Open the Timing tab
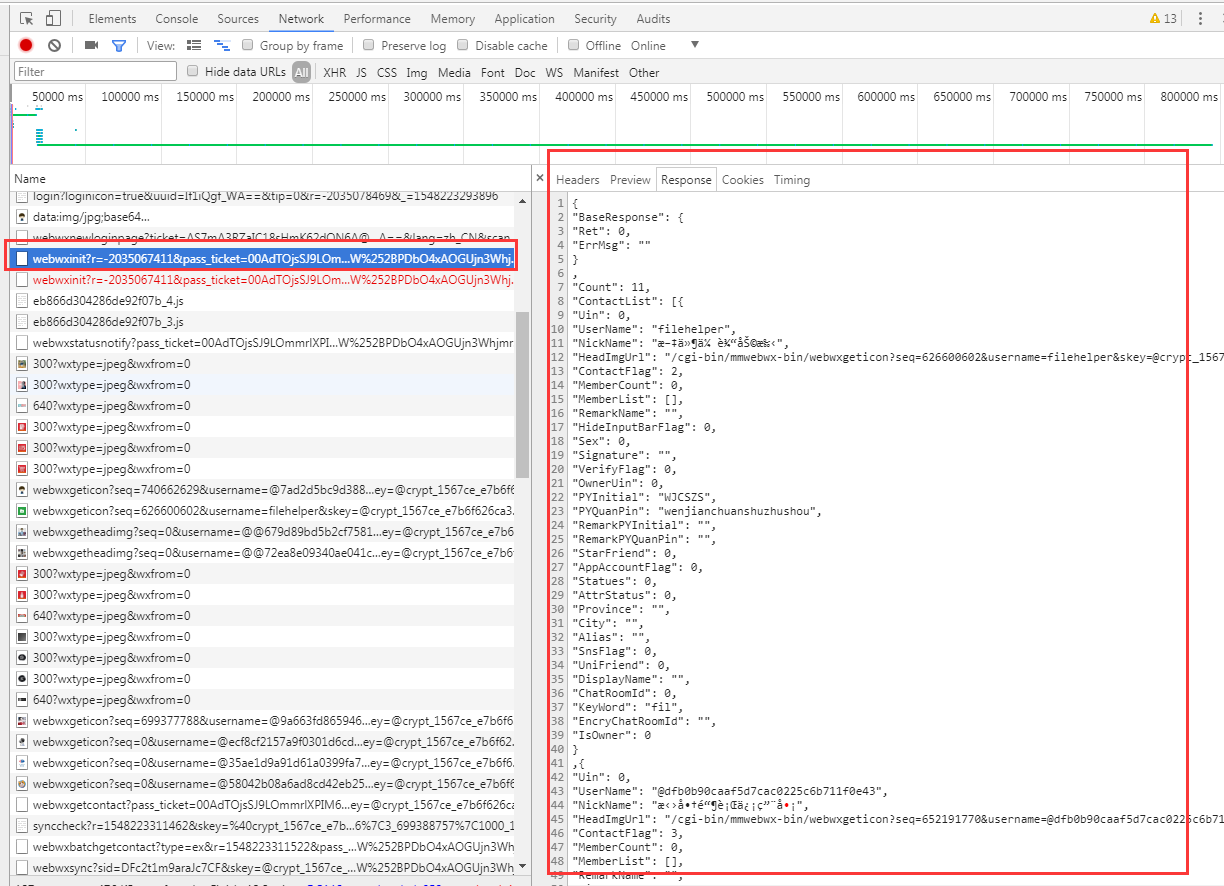Screen dimensions: 1224x886 tap(791, 180)
